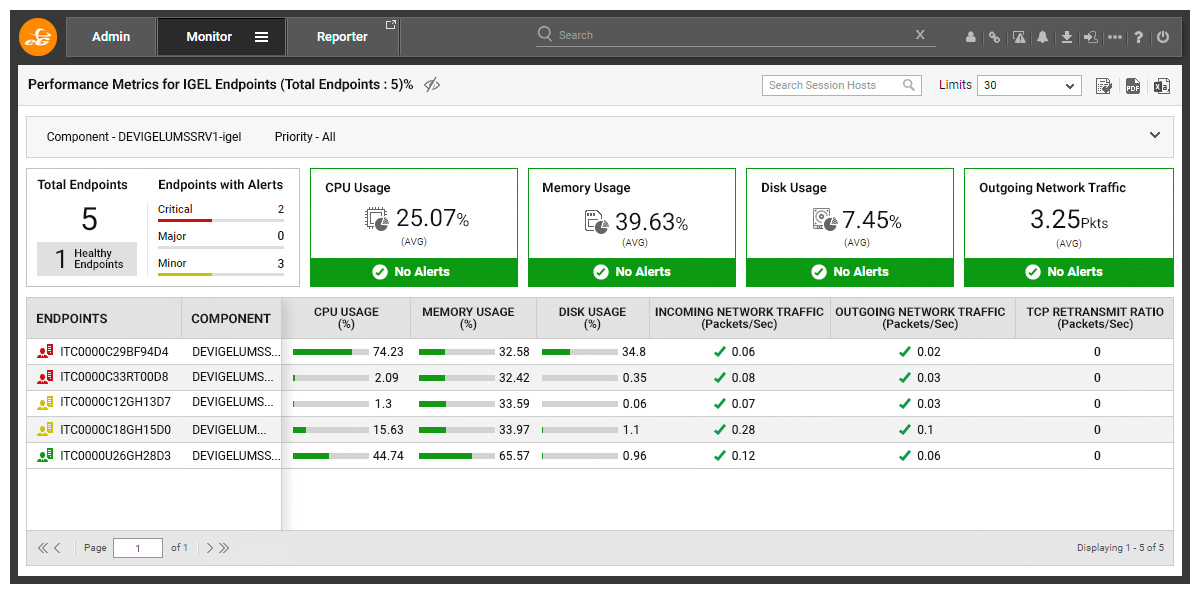Click the COMPONENT column header
This screenshot has width=1200, height=594.
(231, 319)
